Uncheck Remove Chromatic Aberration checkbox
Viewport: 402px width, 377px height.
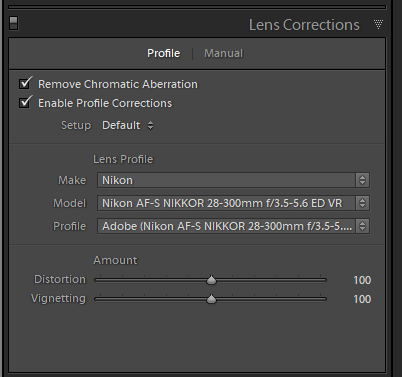click(x=25, y=83)
